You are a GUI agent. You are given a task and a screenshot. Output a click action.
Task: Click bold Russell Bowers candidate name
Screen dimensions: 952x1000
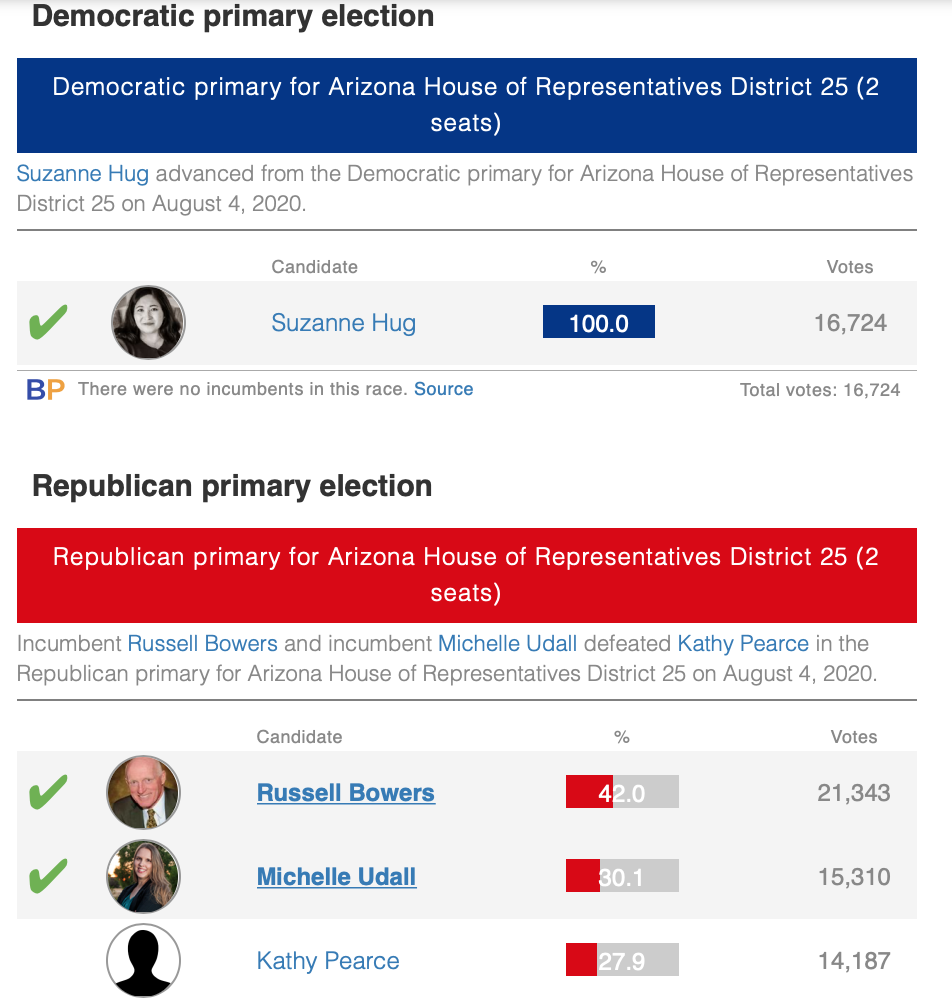(346, 793)
